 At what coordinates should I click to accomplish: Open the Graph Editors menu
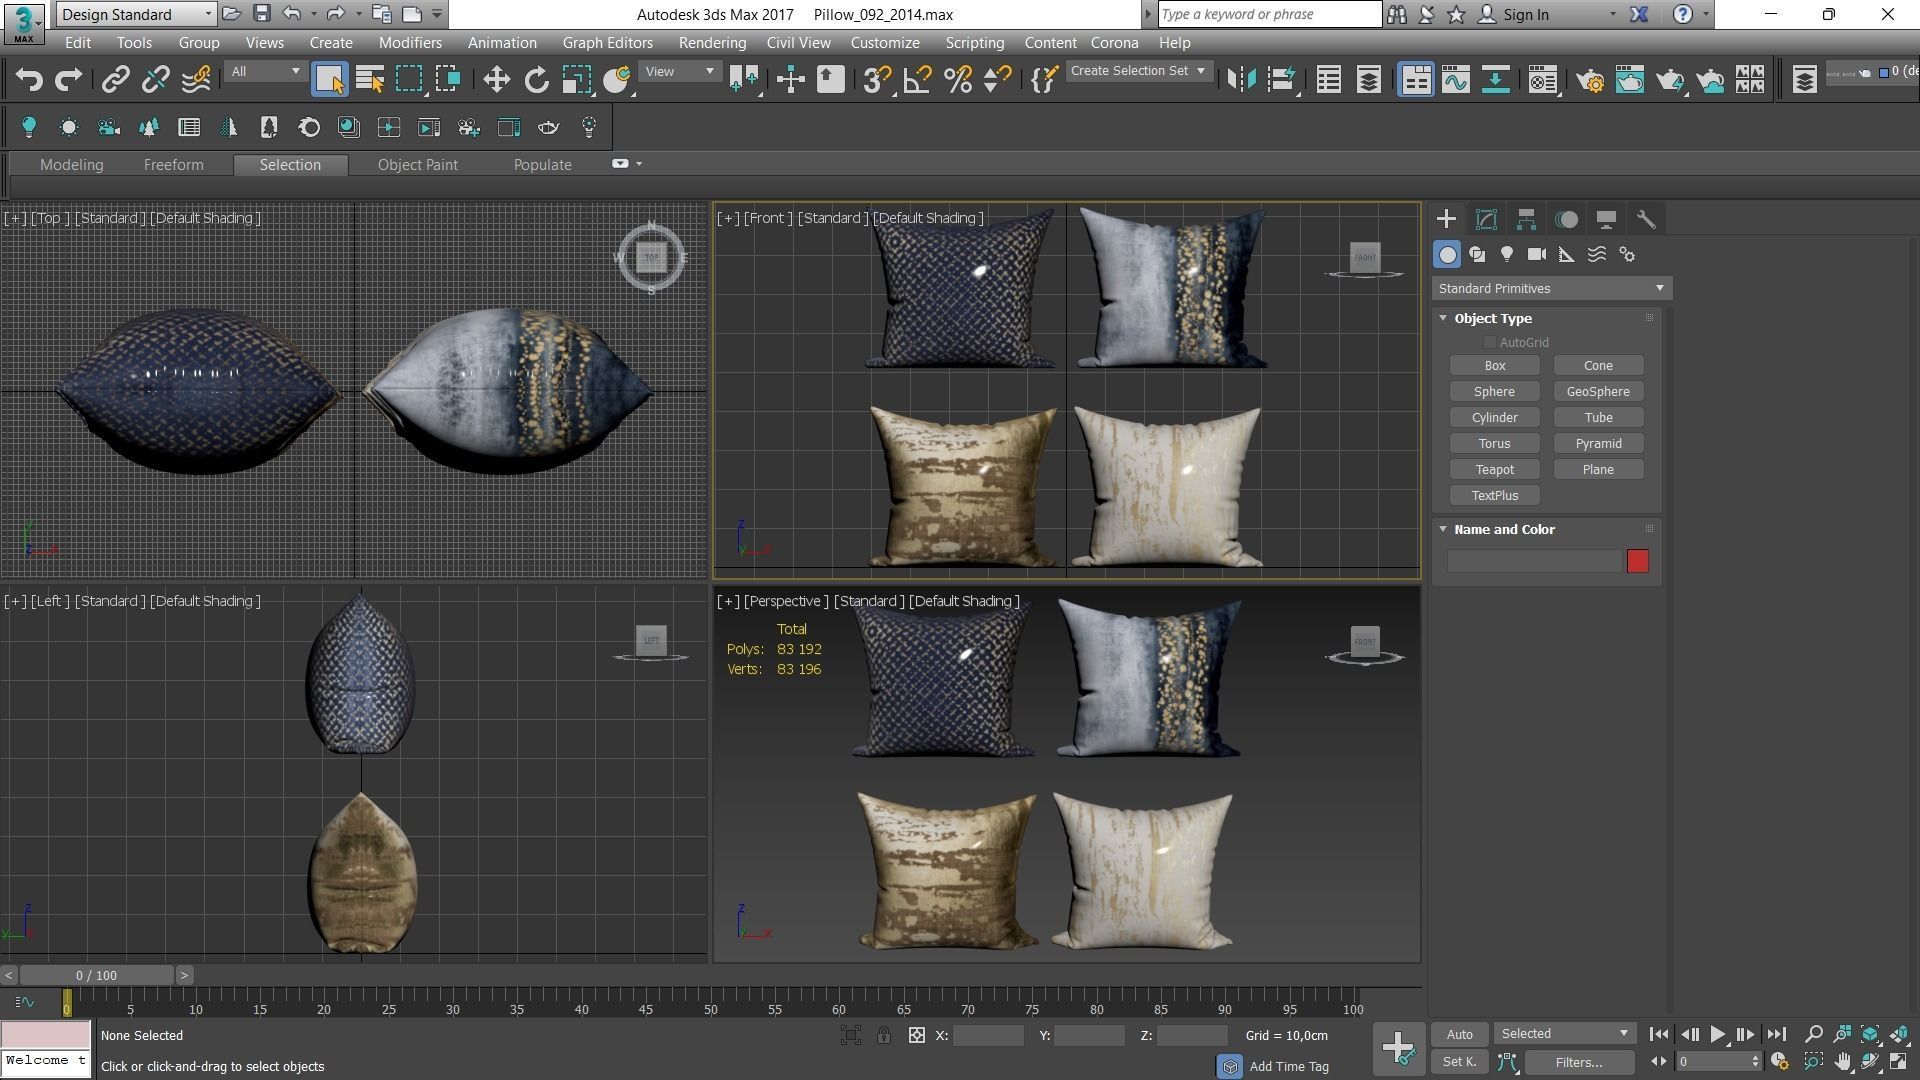(607, 43)
